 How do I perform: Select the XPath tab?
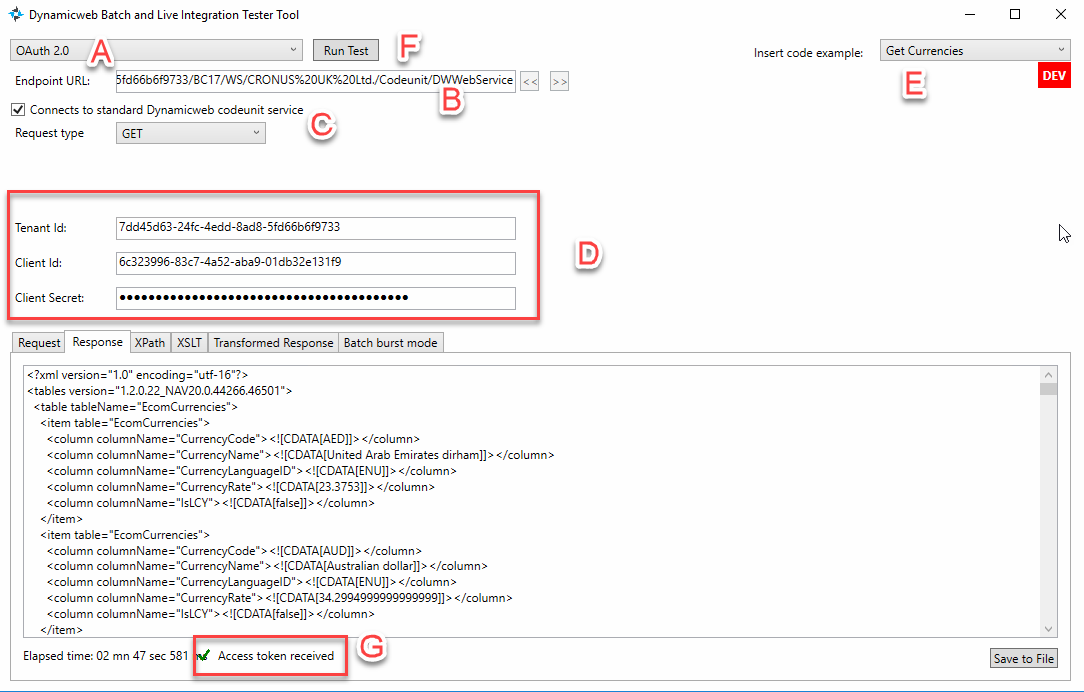tap(150, 343)
